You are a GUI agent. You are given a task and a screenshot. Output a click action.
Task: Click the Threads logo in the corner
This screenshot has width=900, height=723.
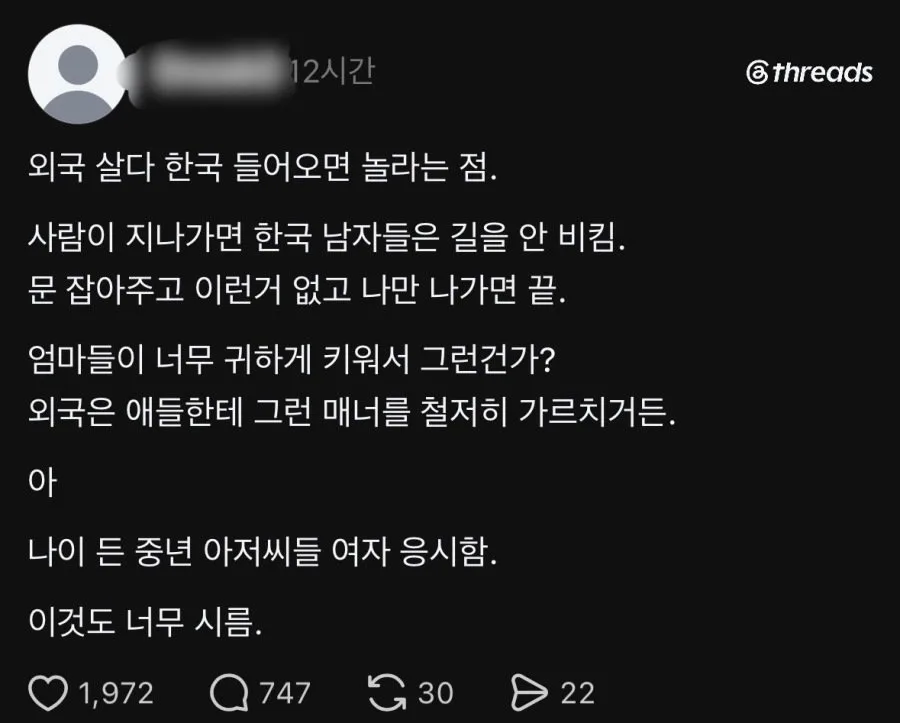pos(809,72)
